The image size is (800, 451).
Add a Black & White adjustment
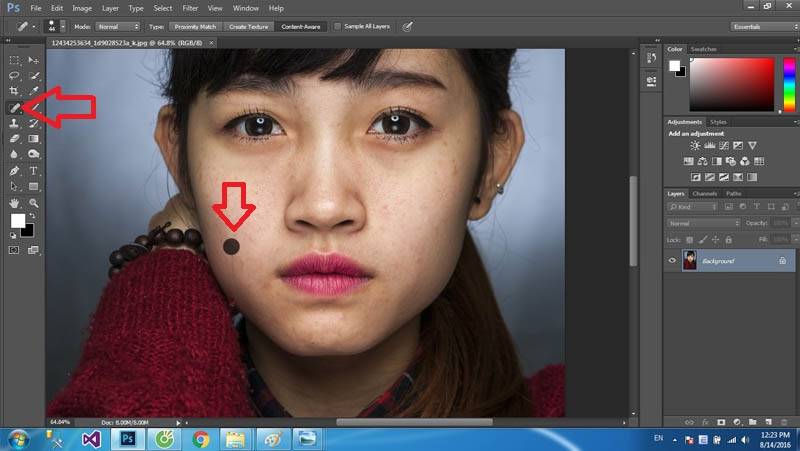point(716,161)
